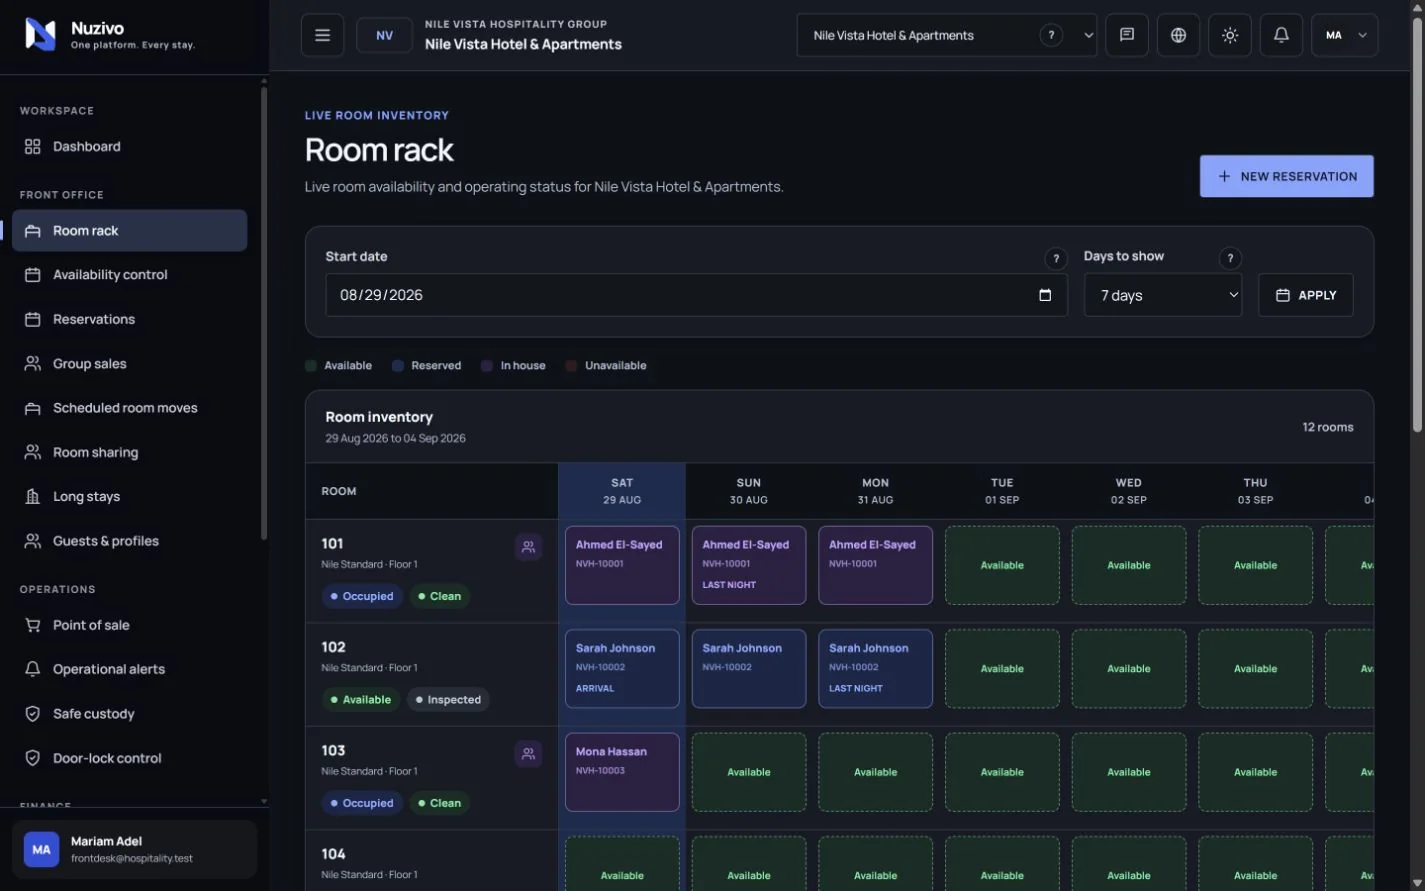Open notifications bell icon
The height and width of the screenshot is (891, 1425).
coord(1281,35)
